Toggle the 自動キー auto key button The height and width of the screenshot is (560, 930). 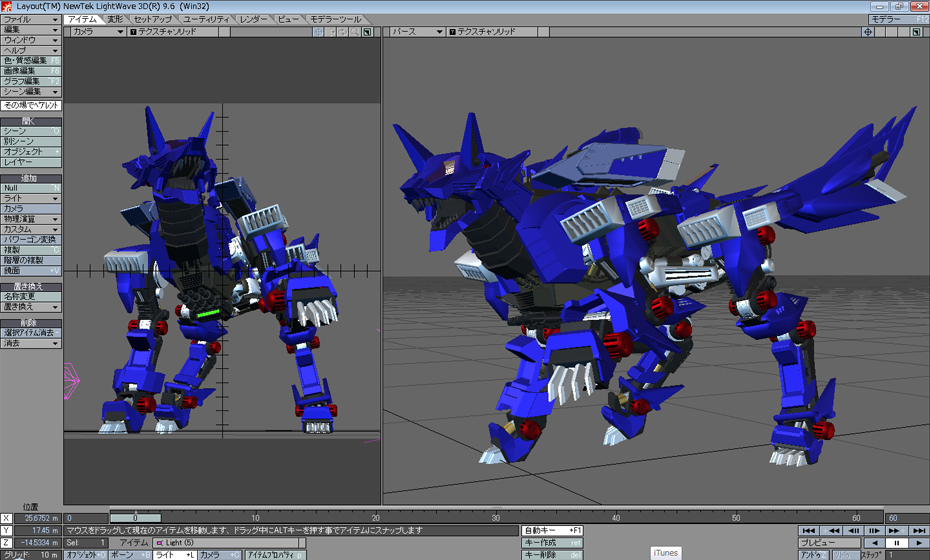point(552,530)
